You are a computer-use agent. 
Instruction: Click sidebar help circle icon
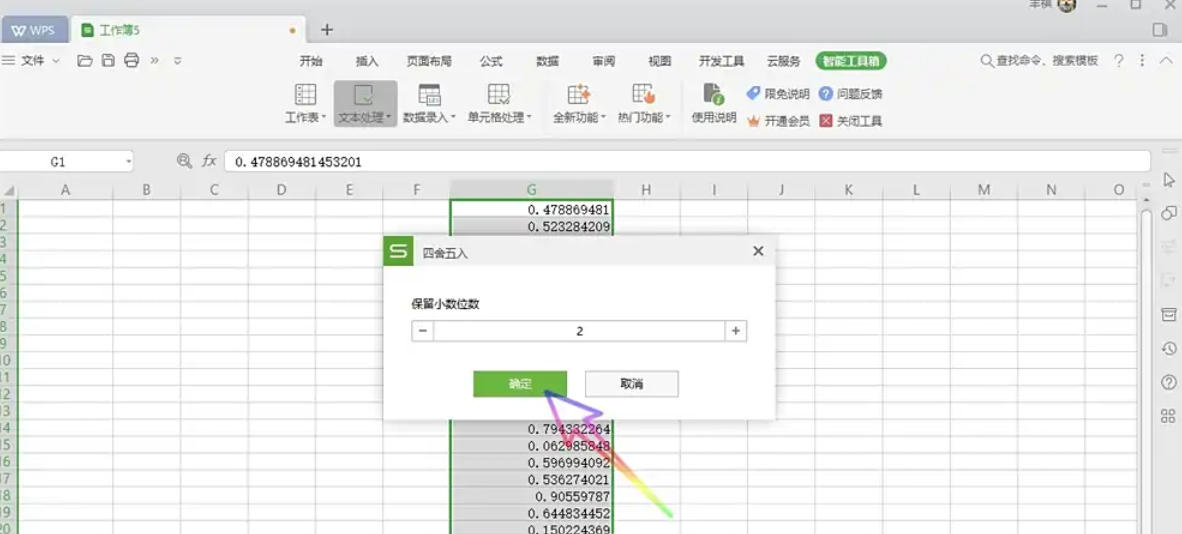click(1168, 382)
